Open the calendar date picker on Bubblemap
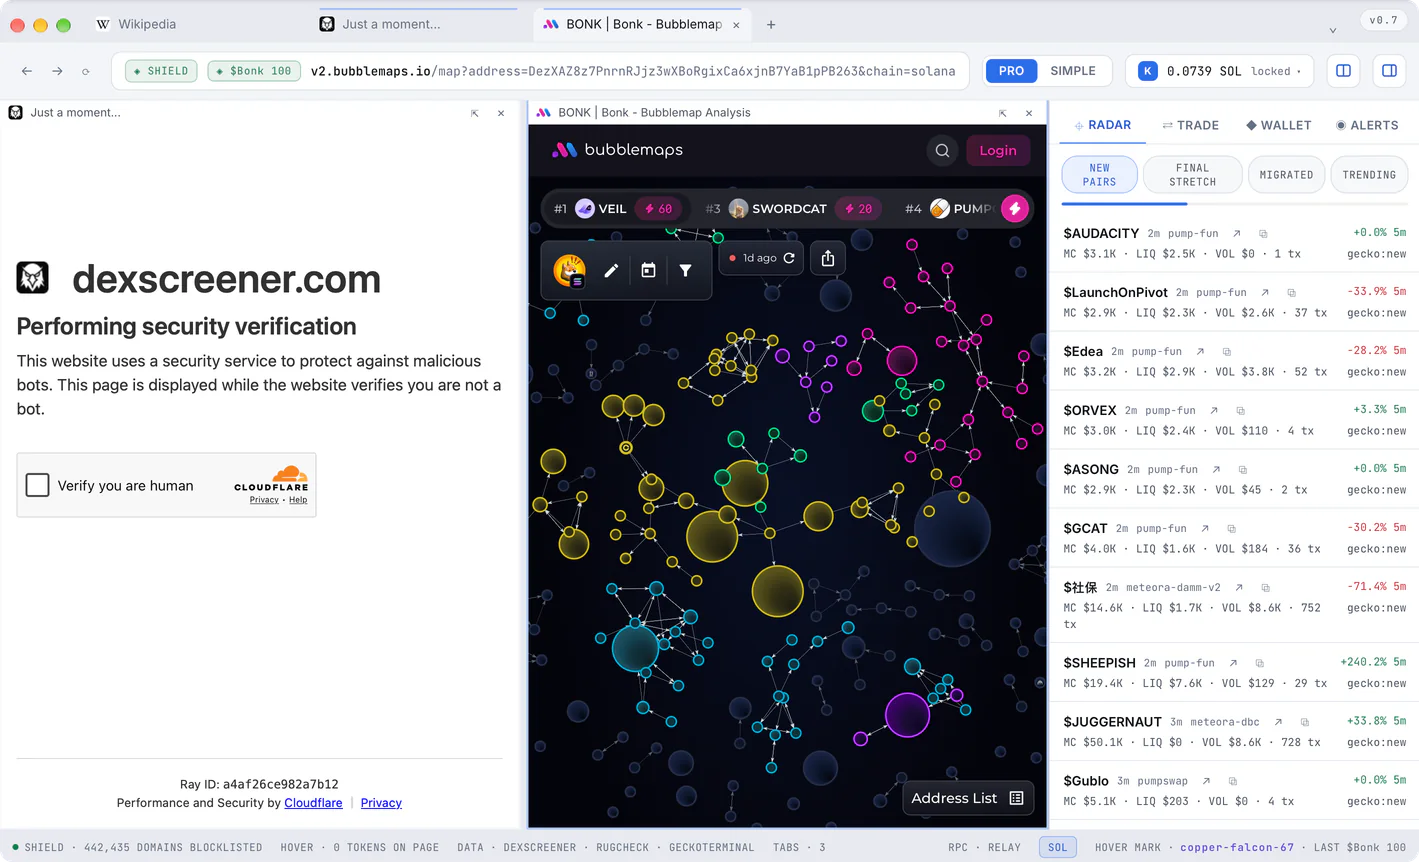 point(648,270)
